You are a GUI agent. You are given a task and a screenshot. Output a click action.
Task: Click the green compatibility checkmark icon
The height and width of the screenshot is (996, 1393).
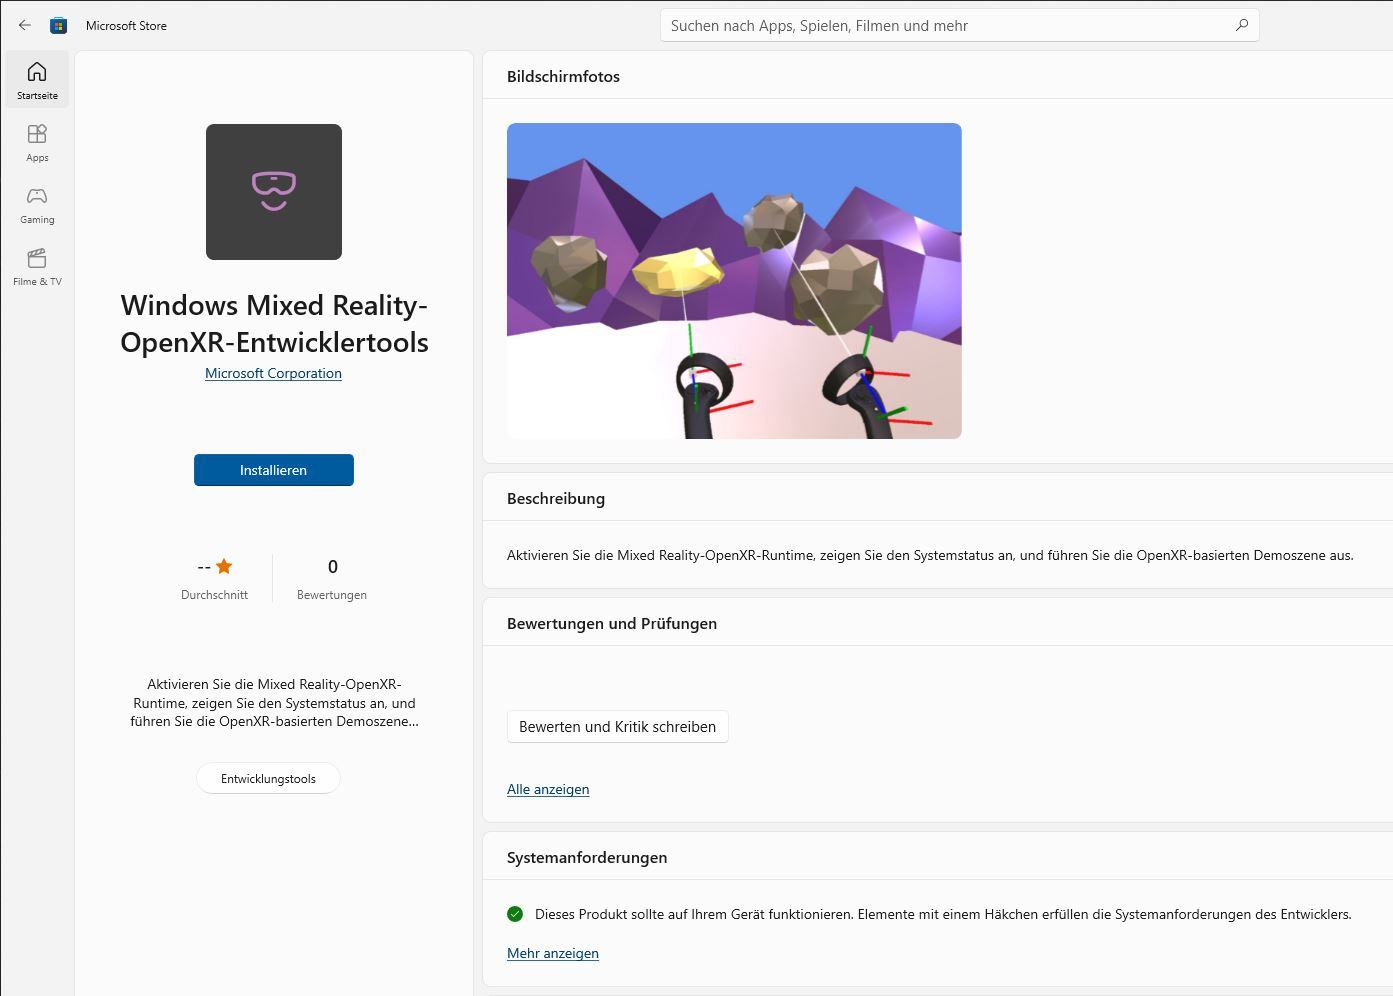(515, 913)
